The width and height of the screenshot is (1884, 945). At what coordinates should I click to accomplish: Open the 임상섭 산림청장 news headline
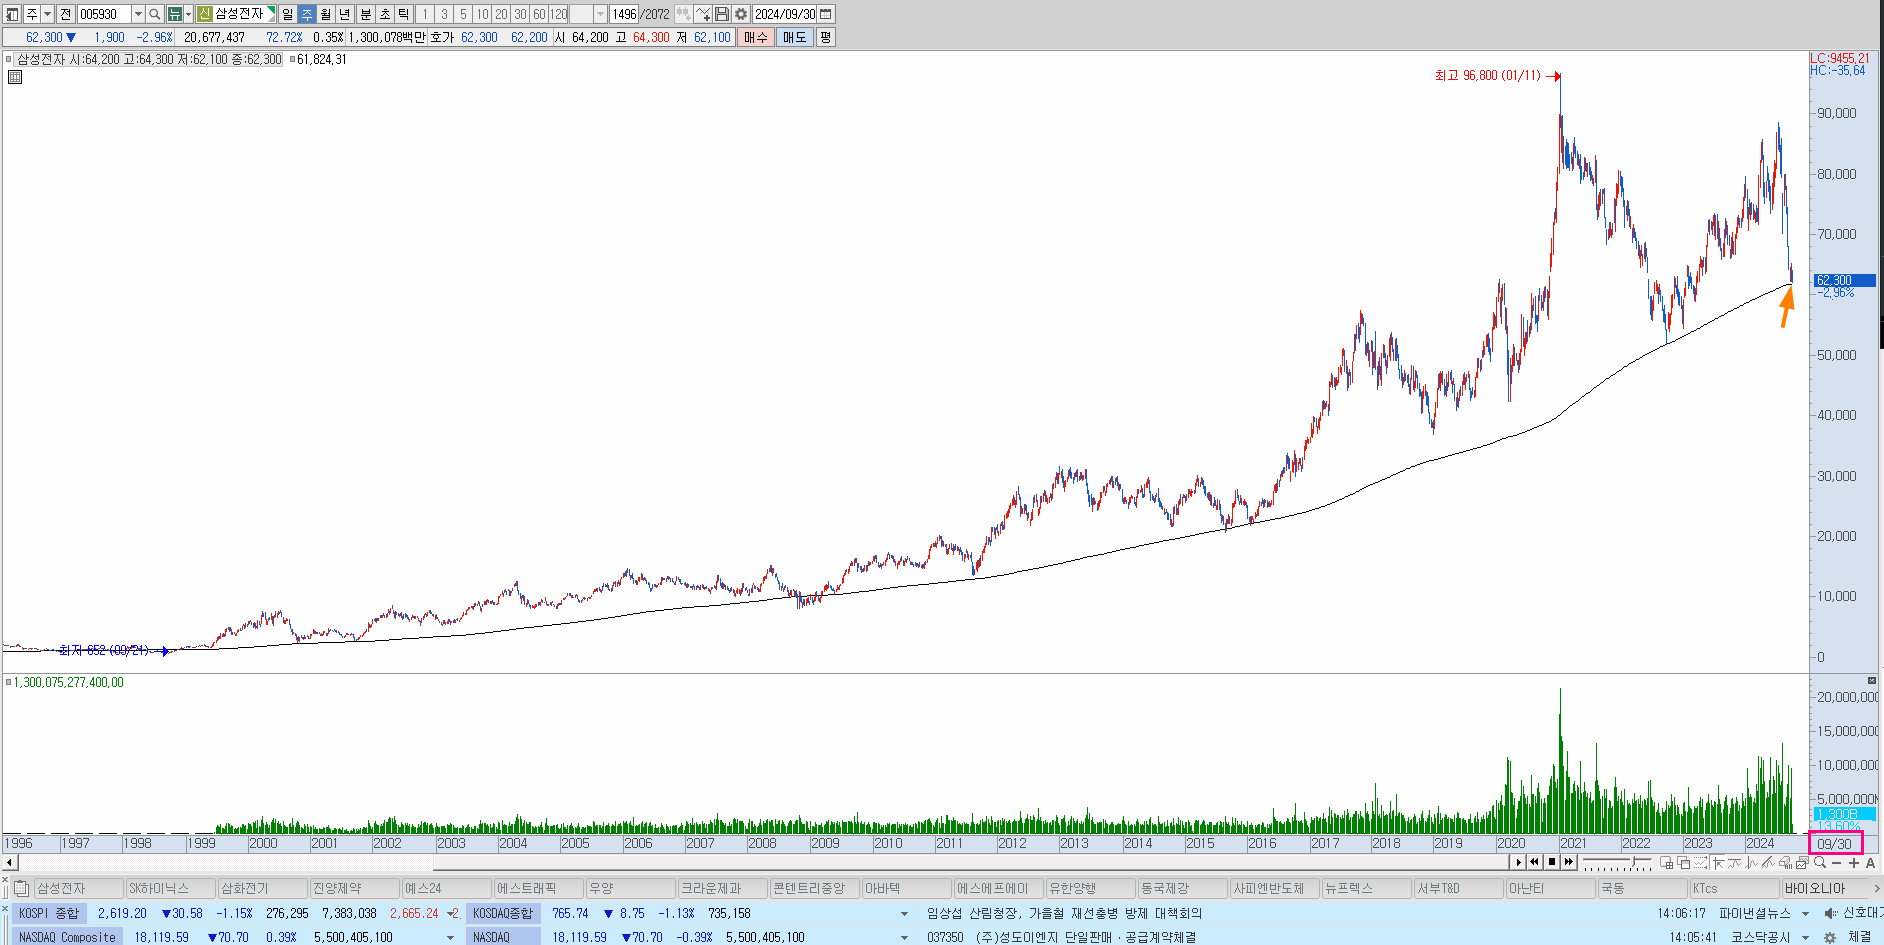click(x=1065, y=913)
